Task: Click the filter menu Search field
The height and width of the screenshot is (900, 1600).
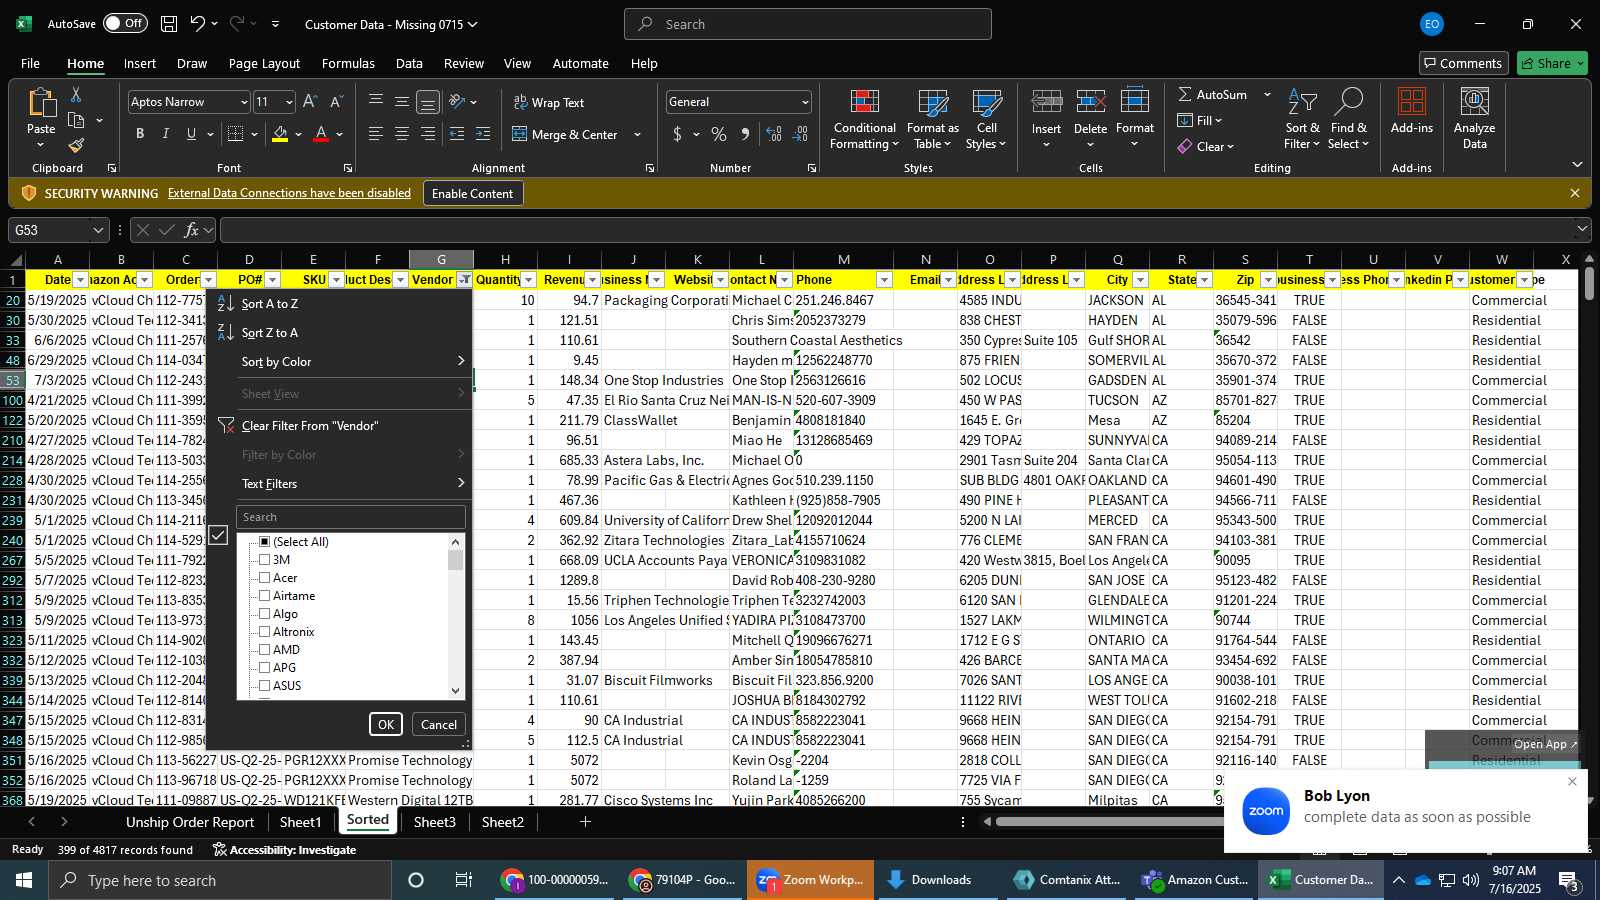Action: point(351,517)
